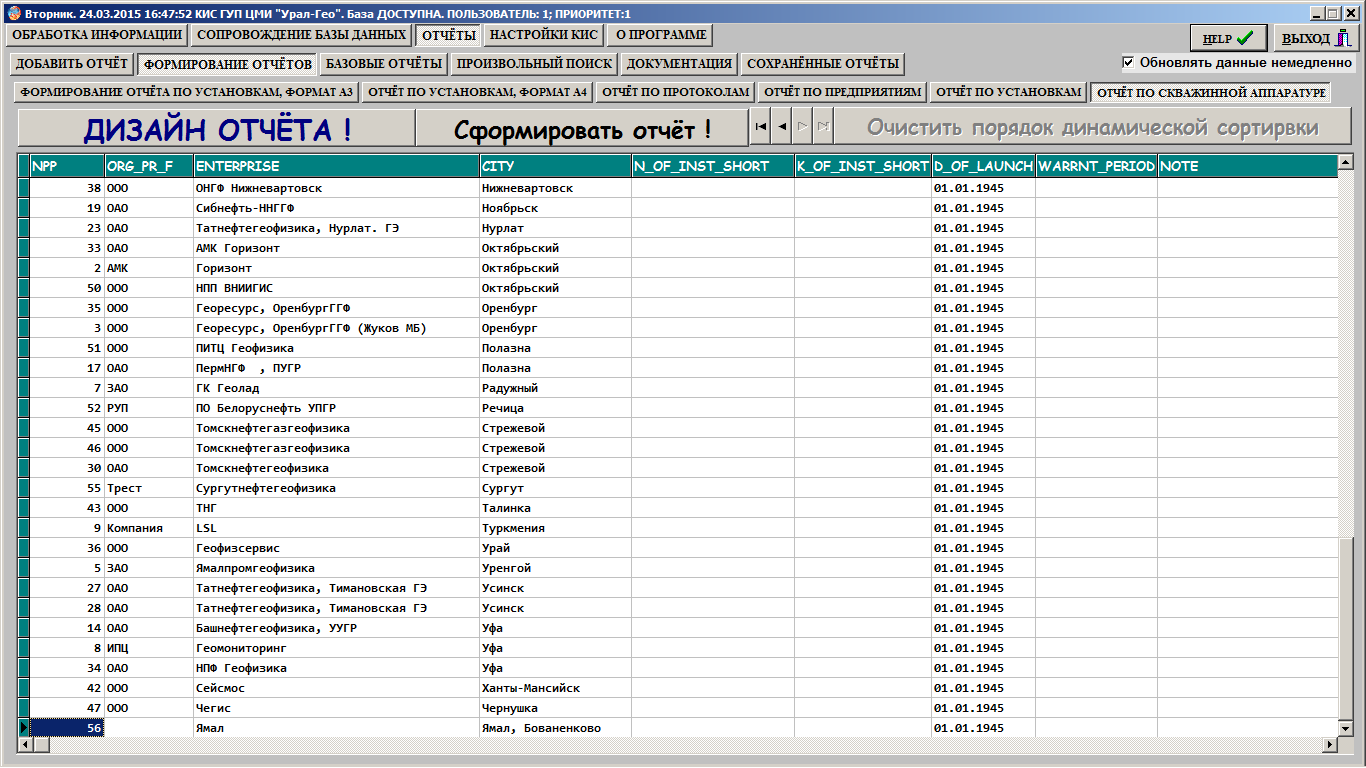This screenshot has width=1366, height=768.
Task: Click the ENTERPRISE column header
Action: click(337, 166)
